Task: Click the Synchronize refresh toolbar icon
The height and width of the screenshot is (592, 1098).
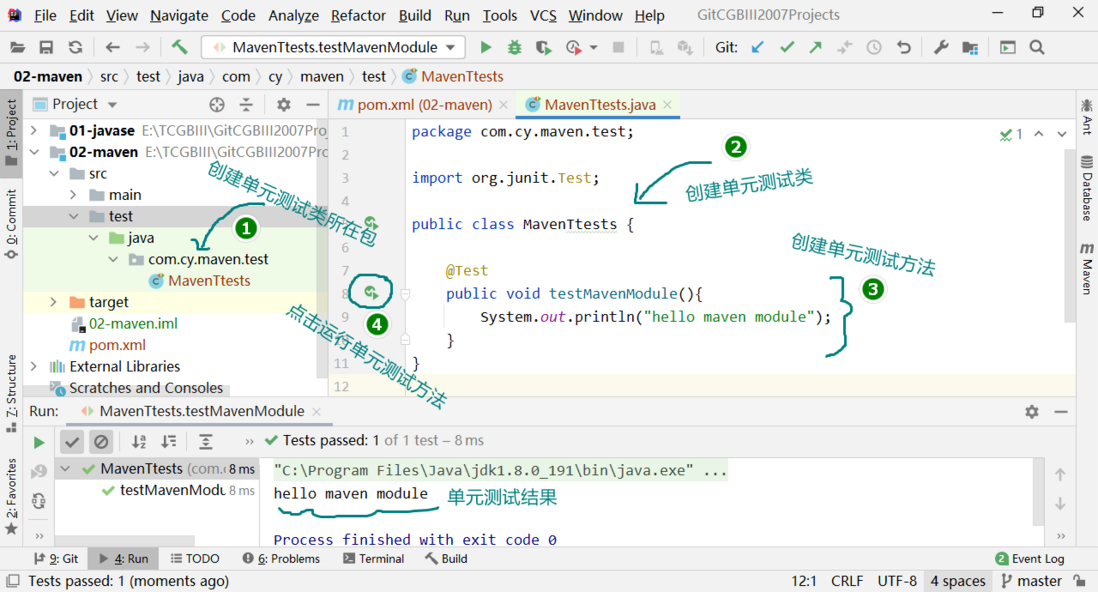Action: (x=75, y=48)
